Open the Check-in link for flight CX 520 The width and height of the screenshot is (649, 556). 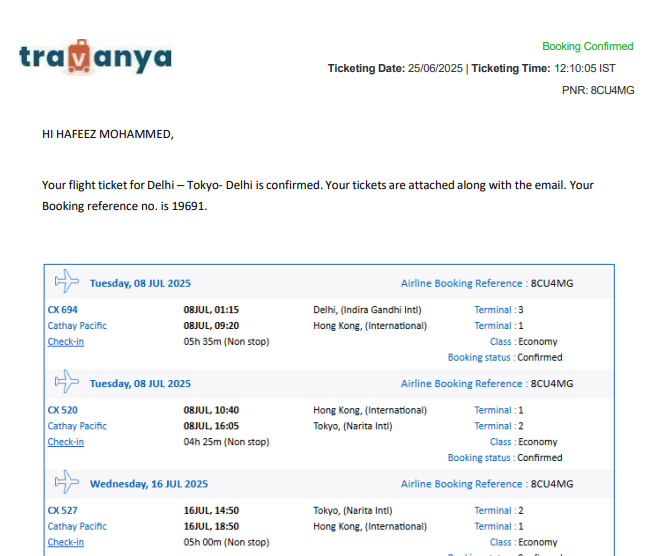click(65, 442)
